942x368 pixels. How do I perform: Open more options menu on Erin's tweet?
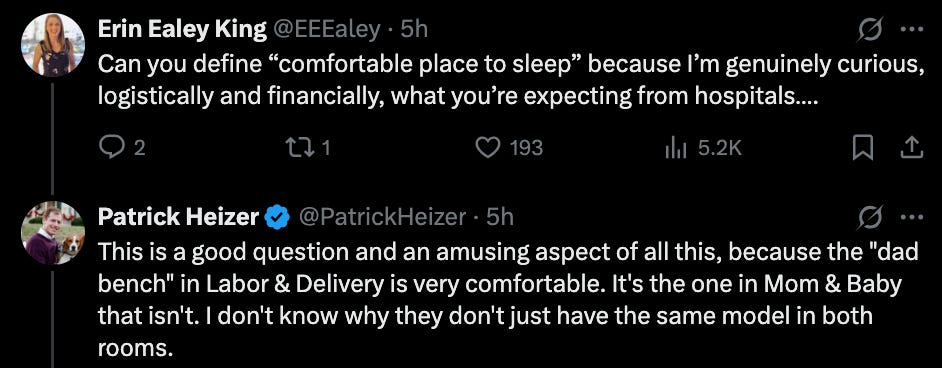point(911,29)
